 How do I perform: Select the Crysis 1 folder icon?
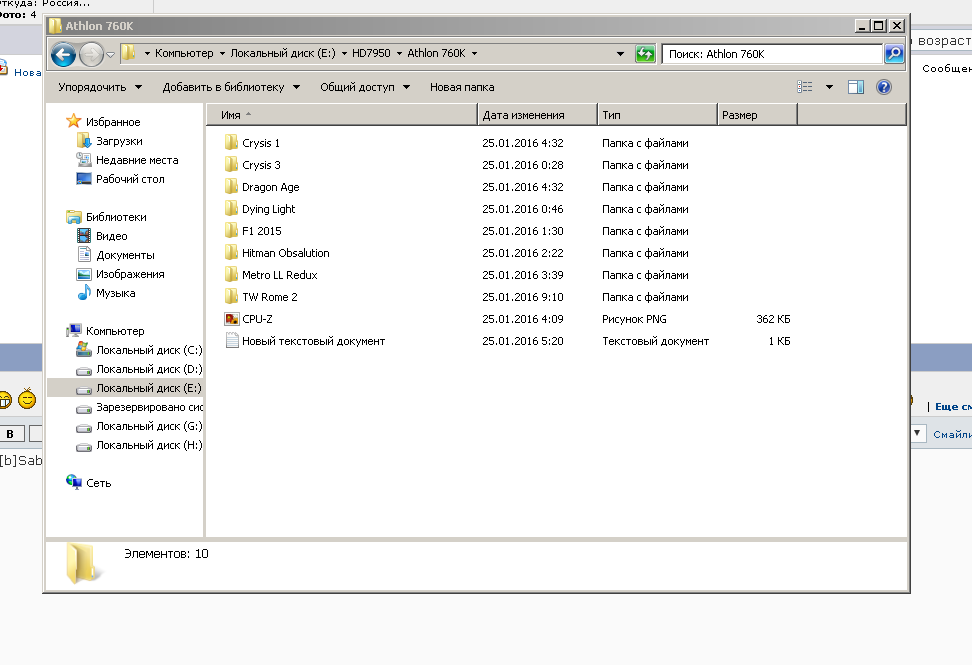point(231,143)
